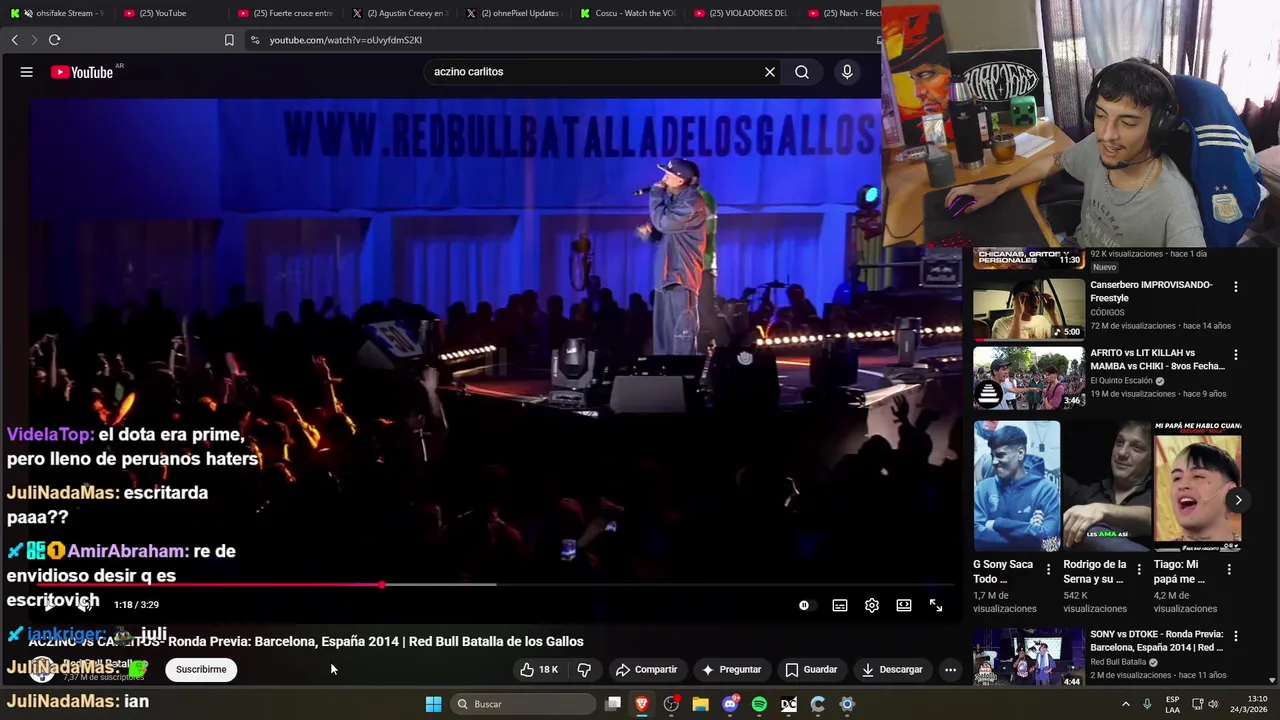Open Discord from the taskbar

[x=730, y=704]
